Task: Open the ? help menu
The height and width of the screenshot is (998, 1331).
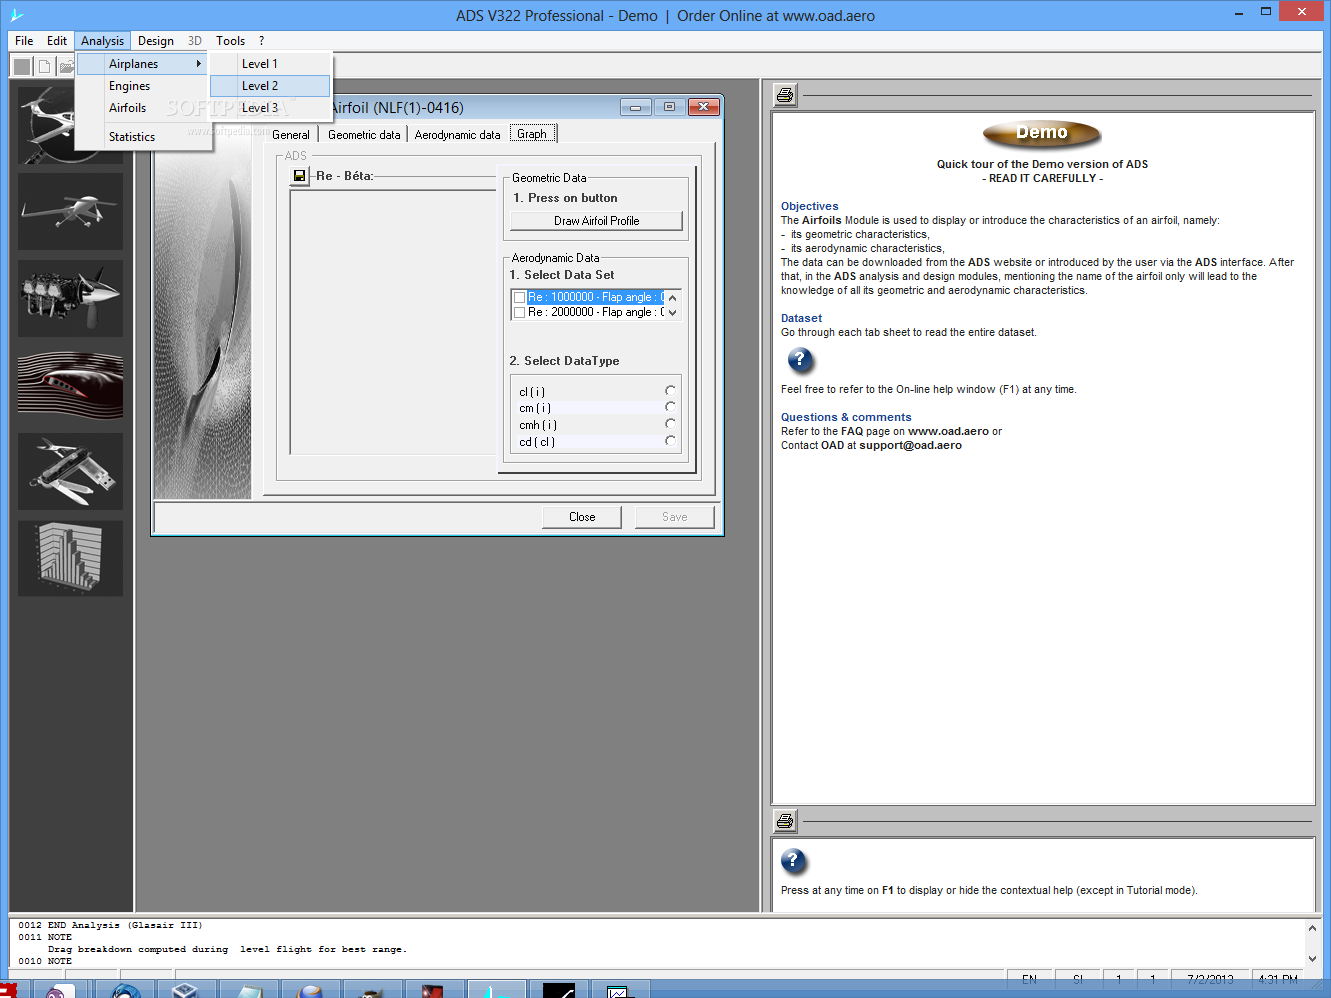Action: coord(262,41)
